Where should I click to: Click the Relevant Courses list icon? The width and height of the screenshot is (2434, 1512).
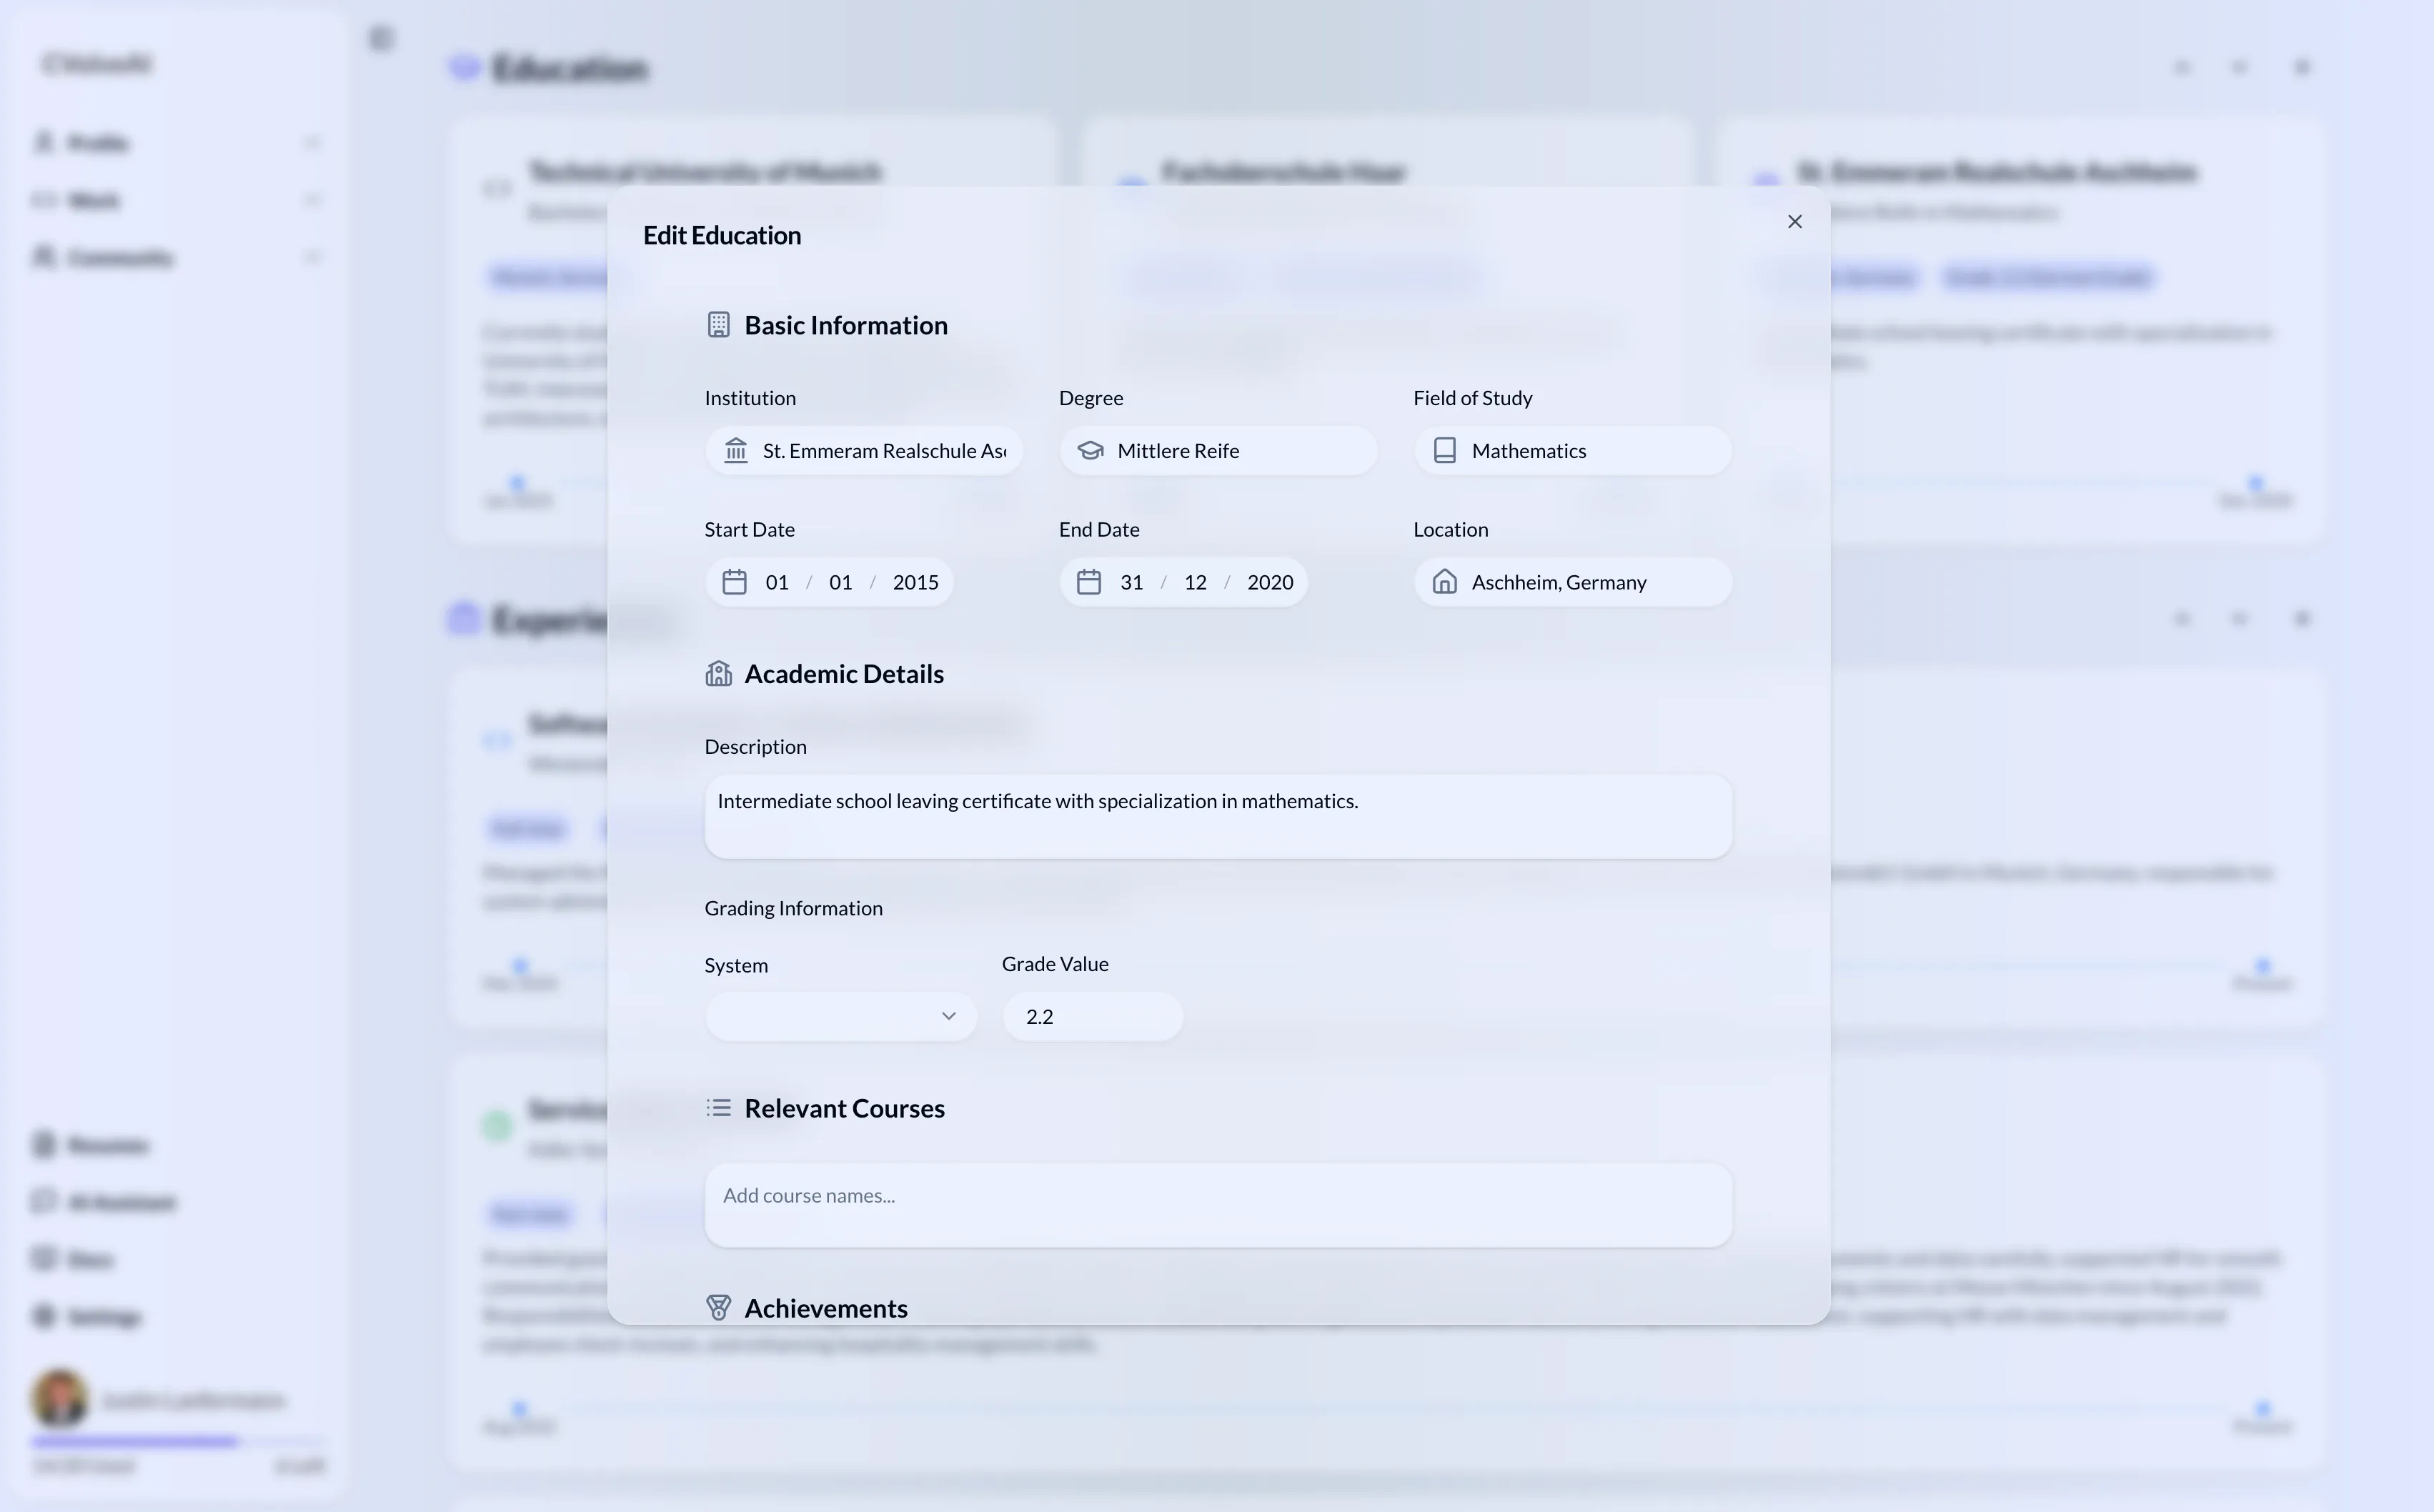718,1108
